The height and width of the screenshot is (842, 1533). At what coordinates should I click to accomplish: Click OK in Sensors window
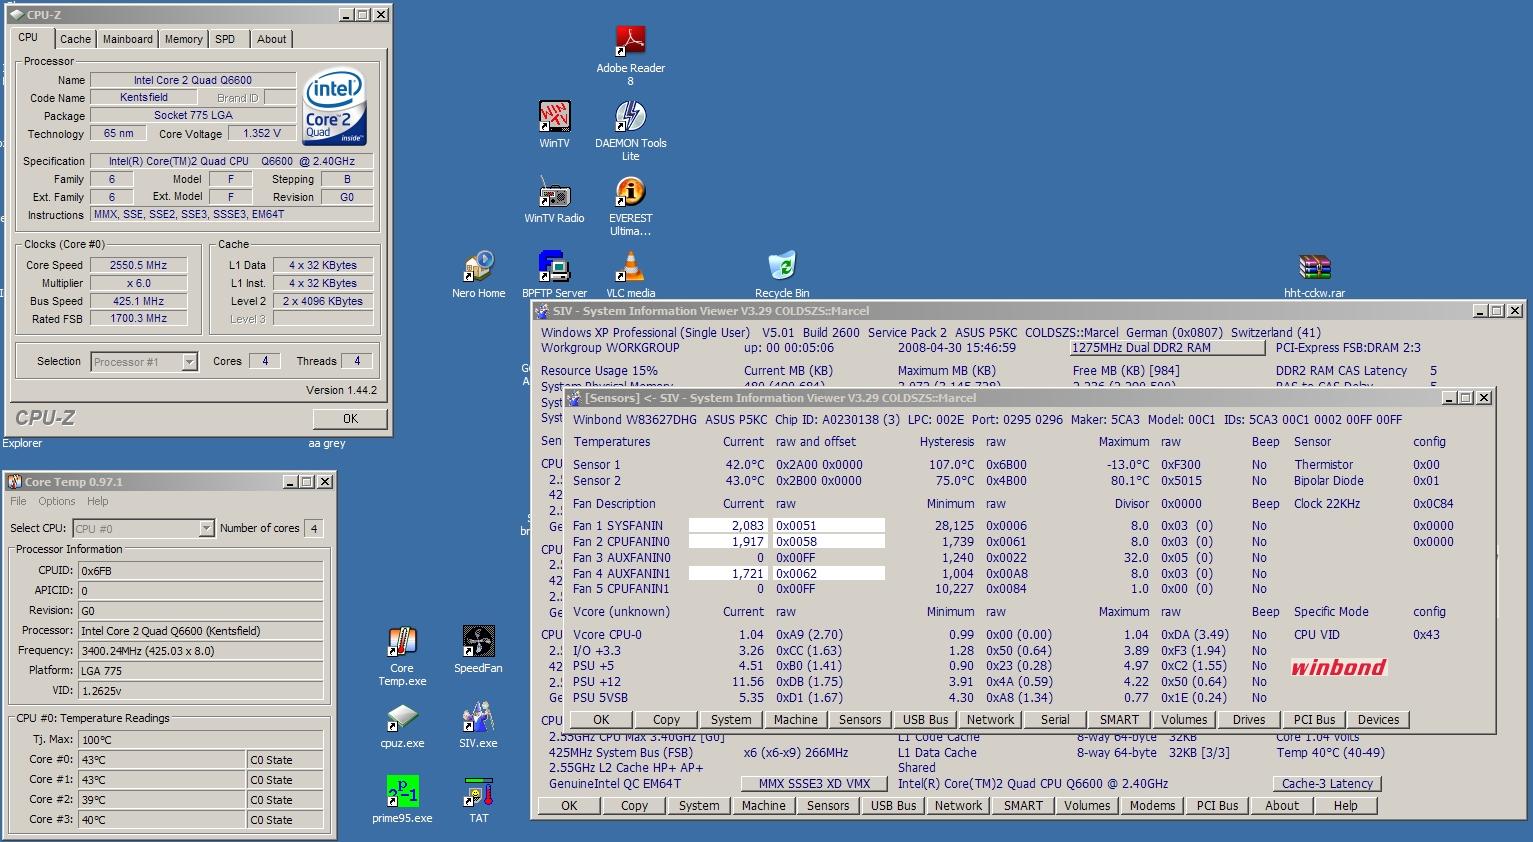click(x=601, y=719)
